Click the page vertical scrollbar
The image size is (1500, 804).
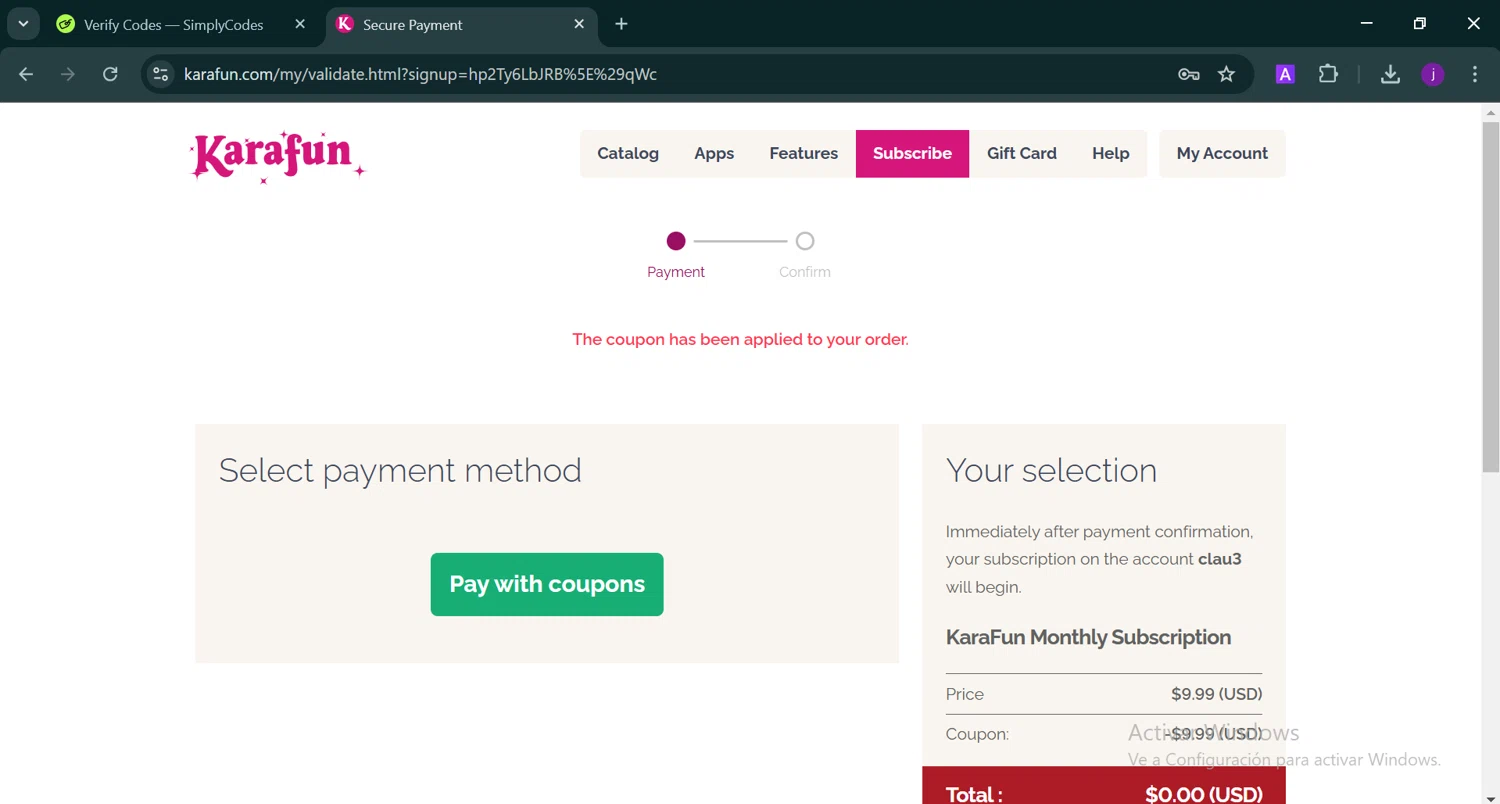[1490, 297]
